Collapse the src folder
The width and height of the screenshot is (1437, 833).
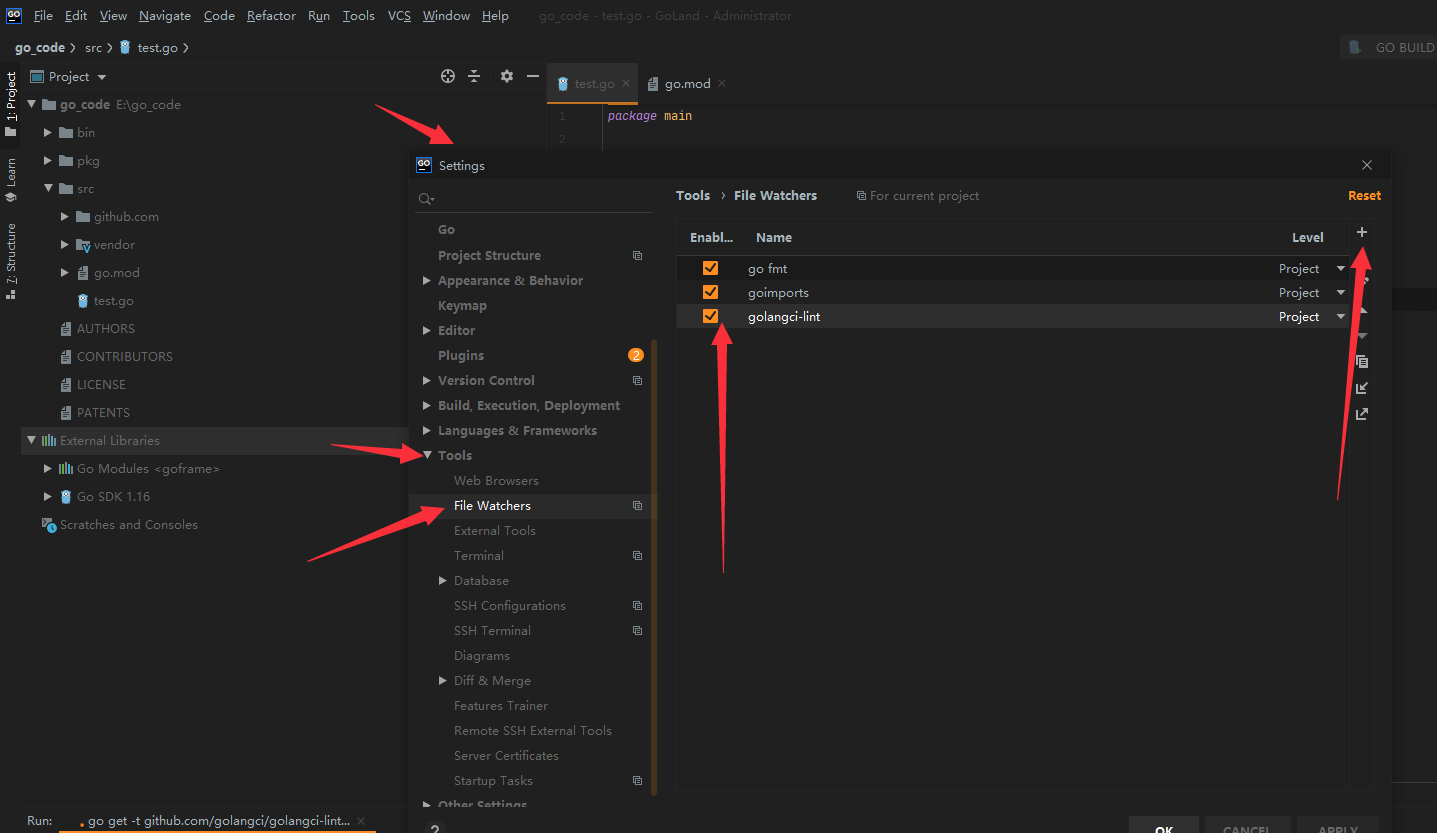click(48, 188)
